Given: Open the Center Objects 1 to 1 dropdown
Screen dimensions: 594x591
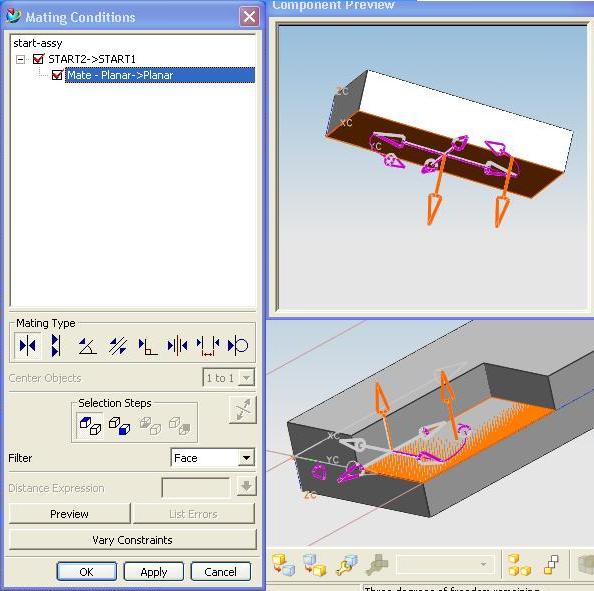Looking at the screenshot, I should pos(246,378).
